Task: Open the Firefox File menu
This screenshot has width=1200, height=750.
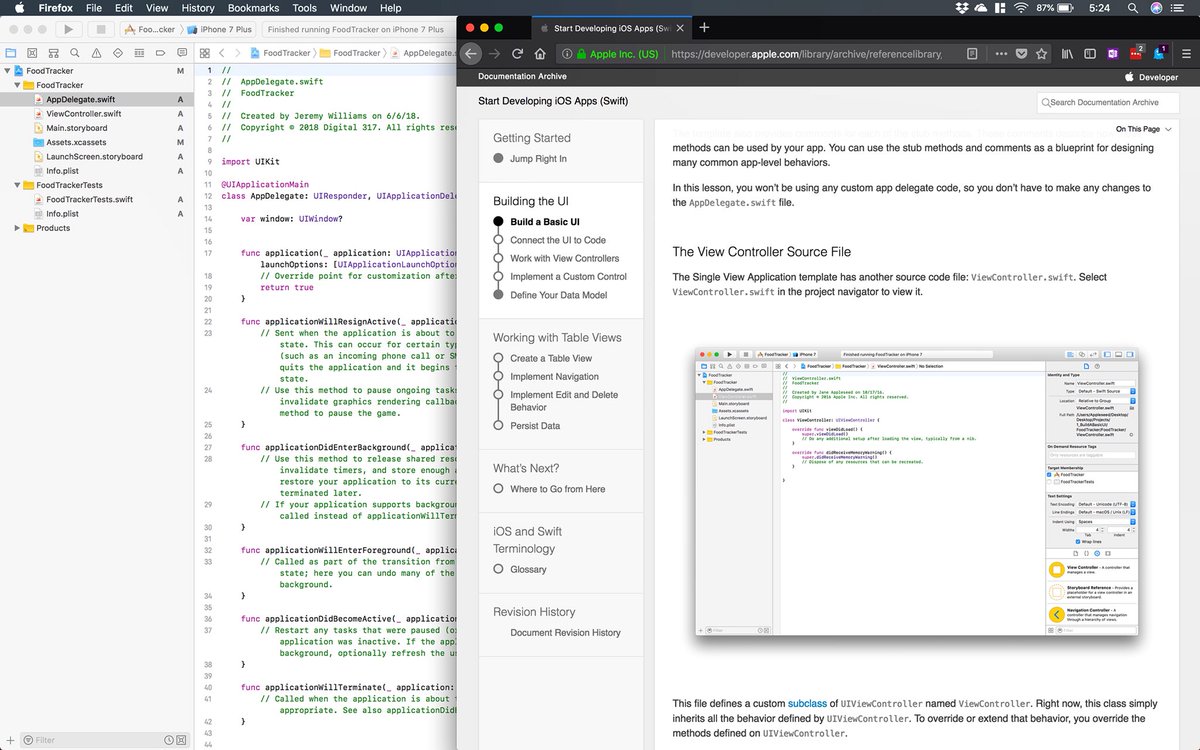Action: click(94, 8)
